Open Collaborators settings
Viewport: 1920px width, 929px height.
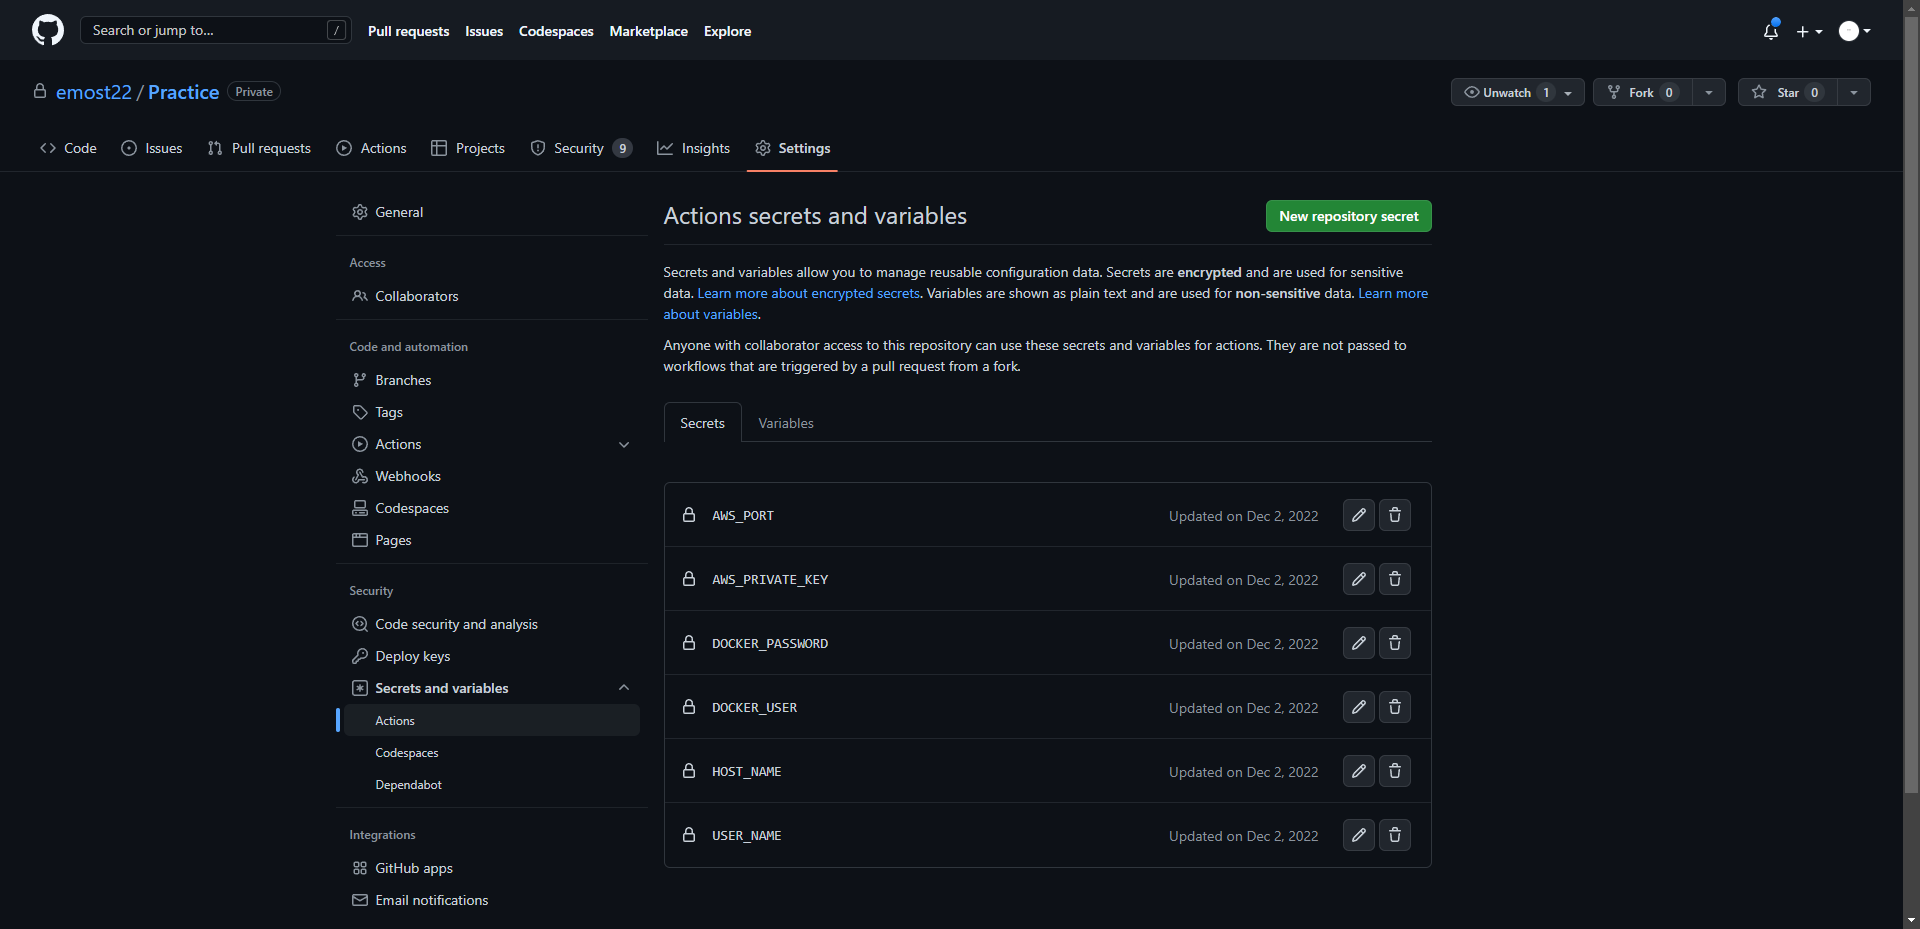click(492, 296)
